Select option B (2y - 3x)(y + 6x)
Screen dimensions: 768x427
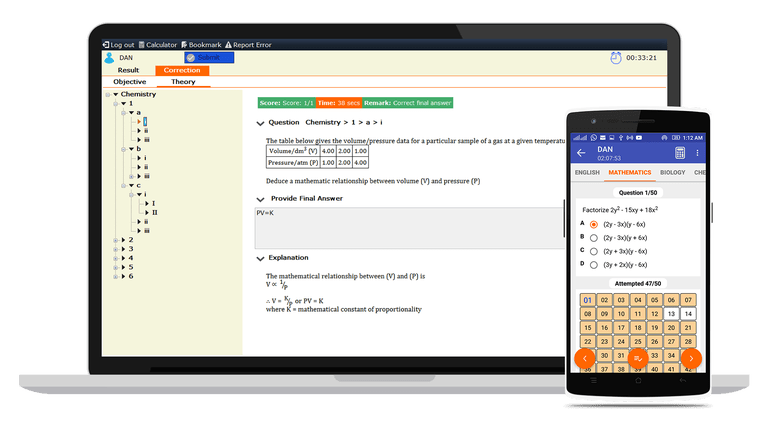click(594, 238)
